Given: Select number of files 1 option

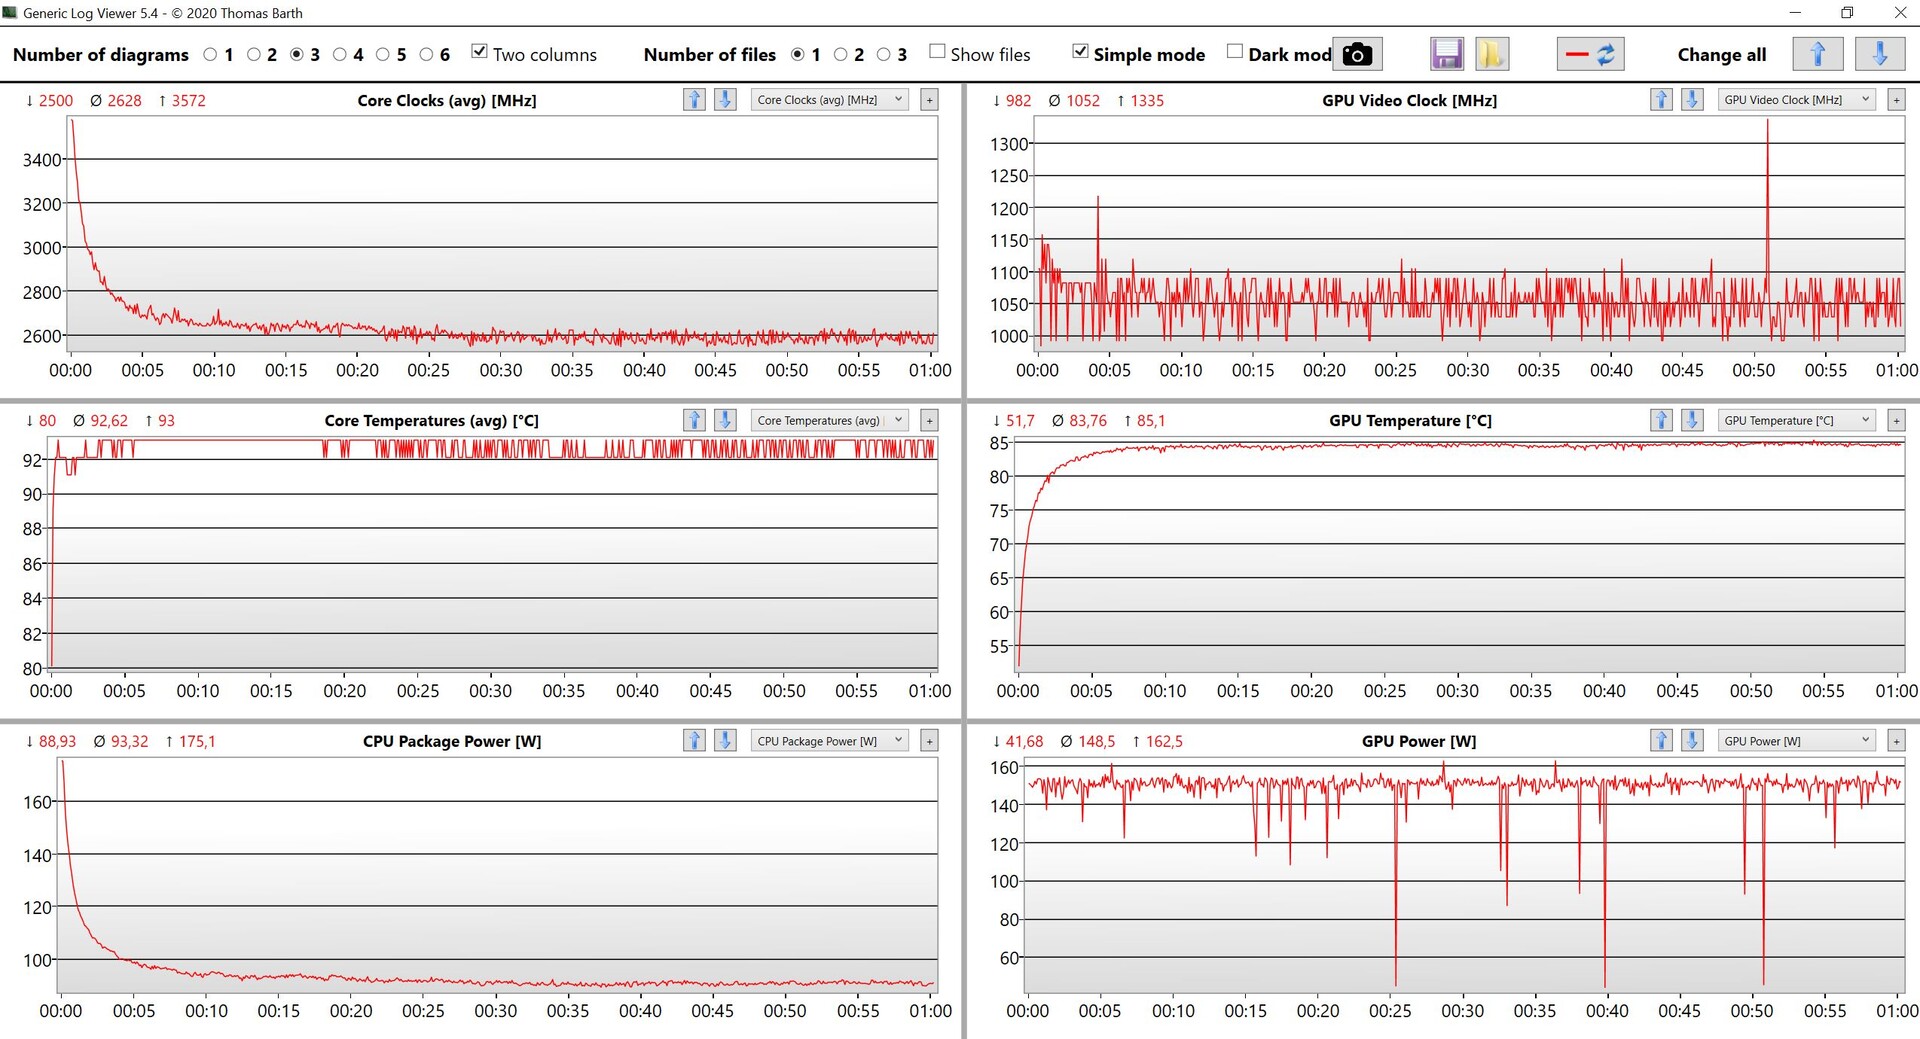Looking at the screenshot, I should click(797, 54).
